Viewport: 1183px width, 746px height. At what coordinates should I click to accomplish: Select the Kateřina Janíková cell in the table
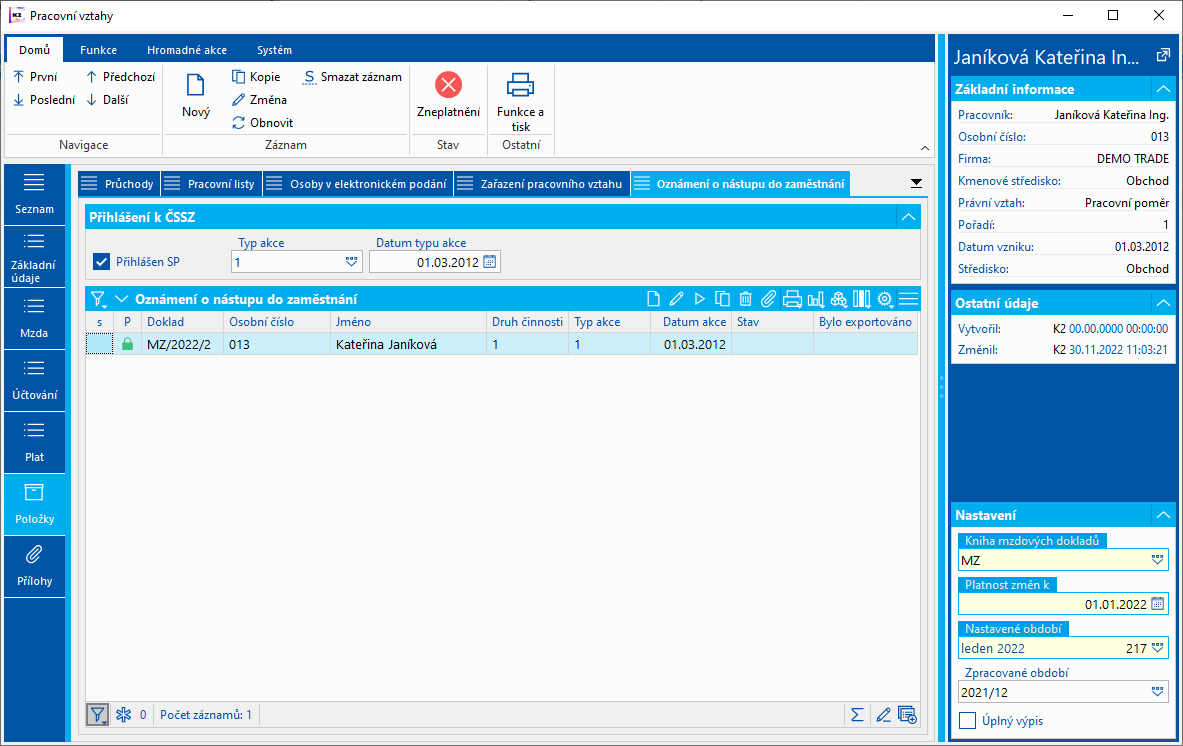409,344
